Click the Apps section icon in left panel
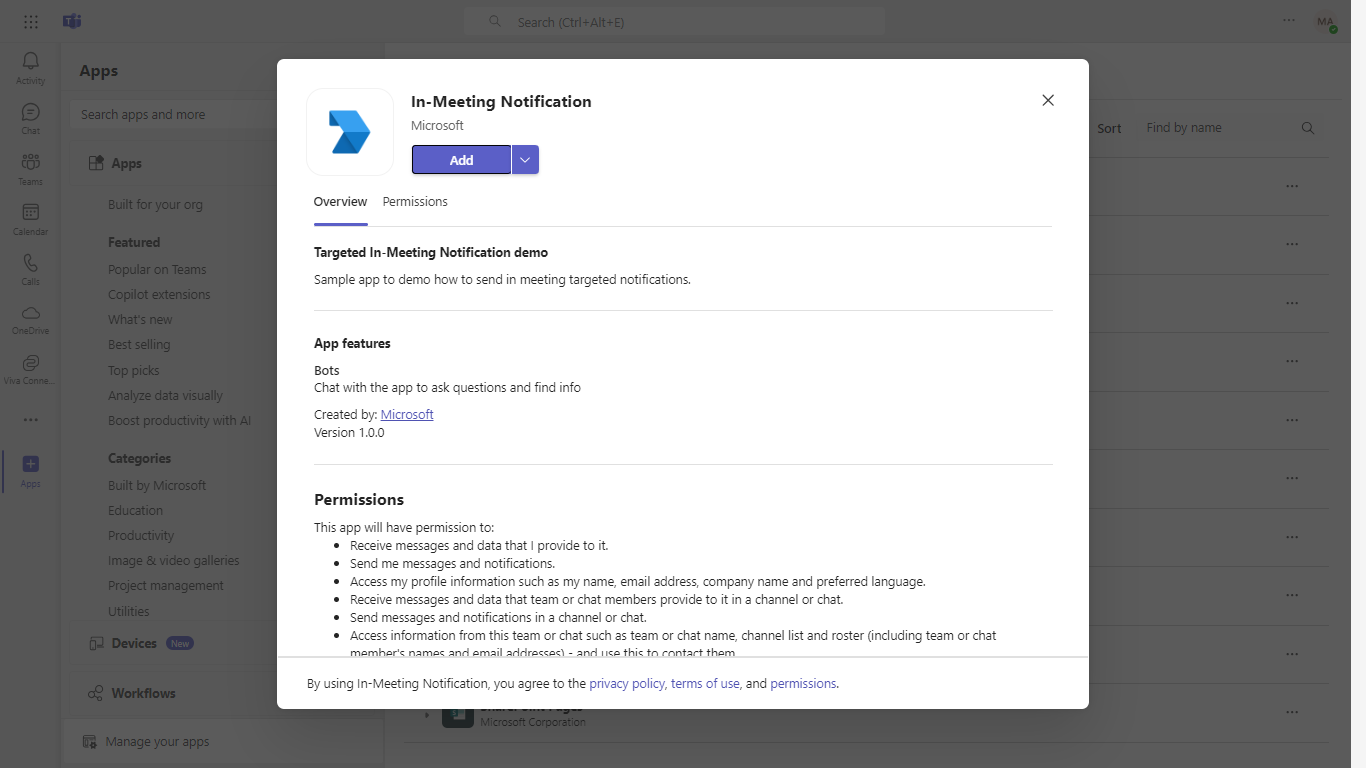 (96, 163)
